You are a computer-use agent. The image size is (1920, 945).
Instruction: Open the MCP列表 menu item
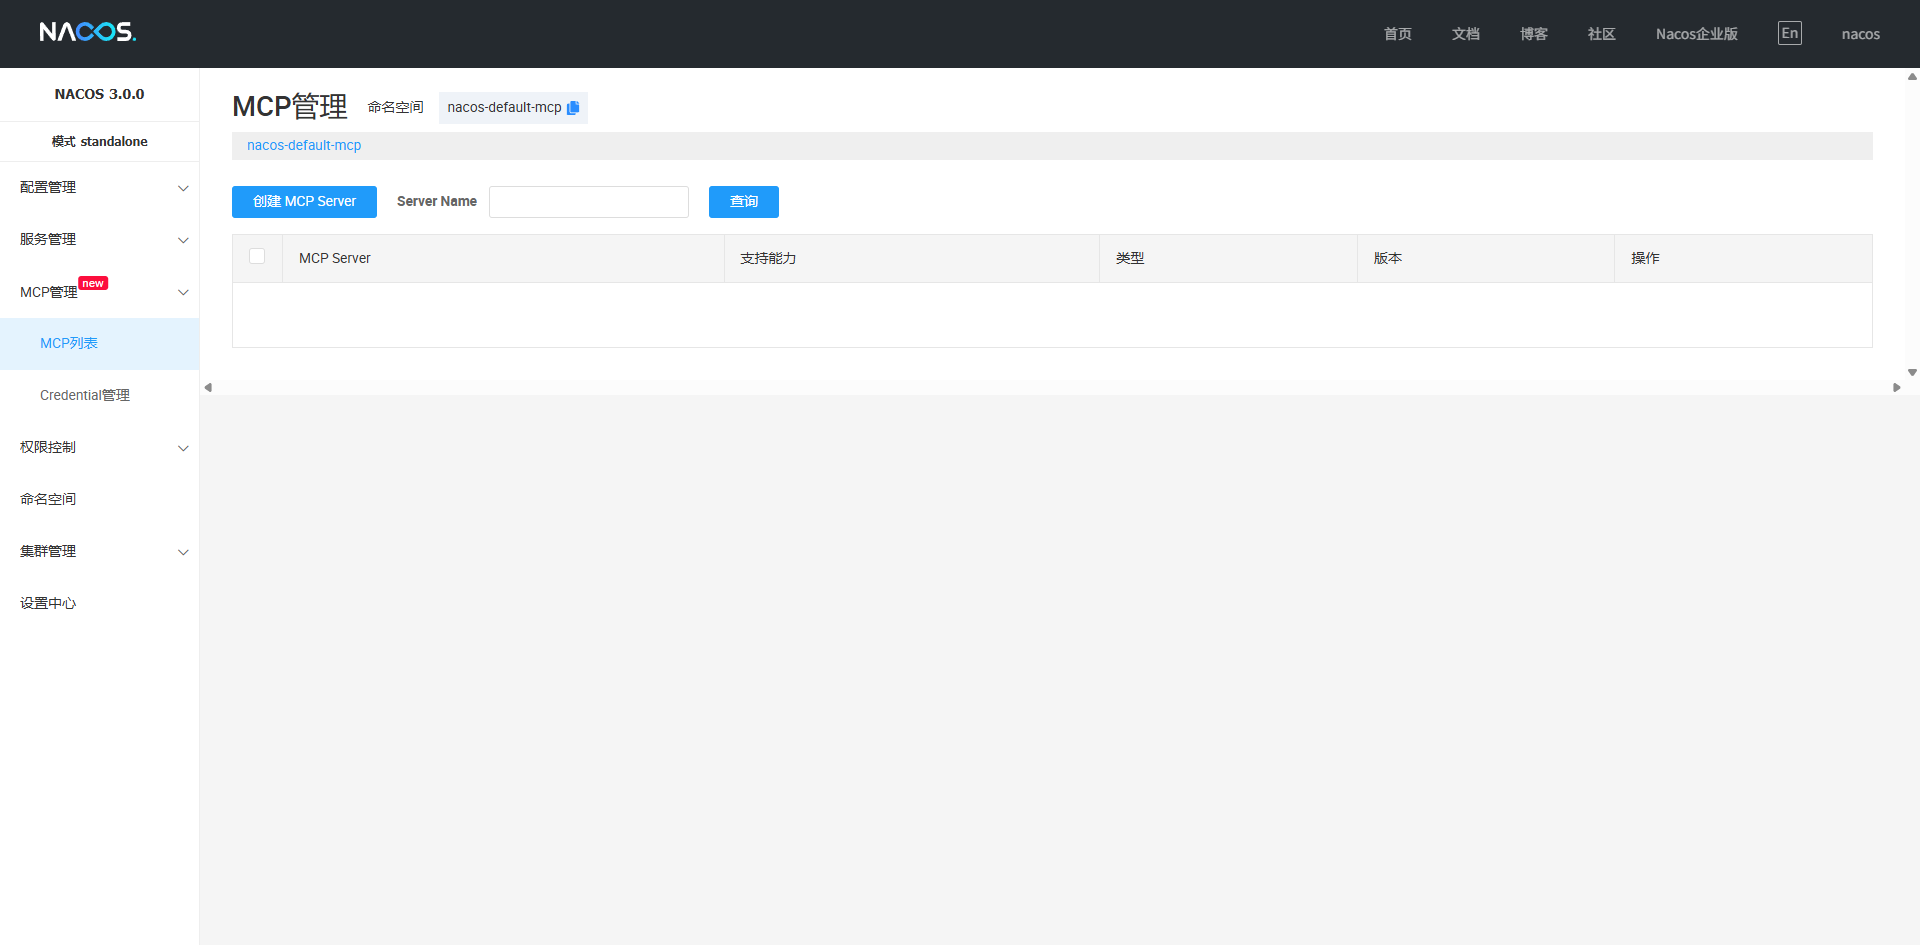point(100,344)
